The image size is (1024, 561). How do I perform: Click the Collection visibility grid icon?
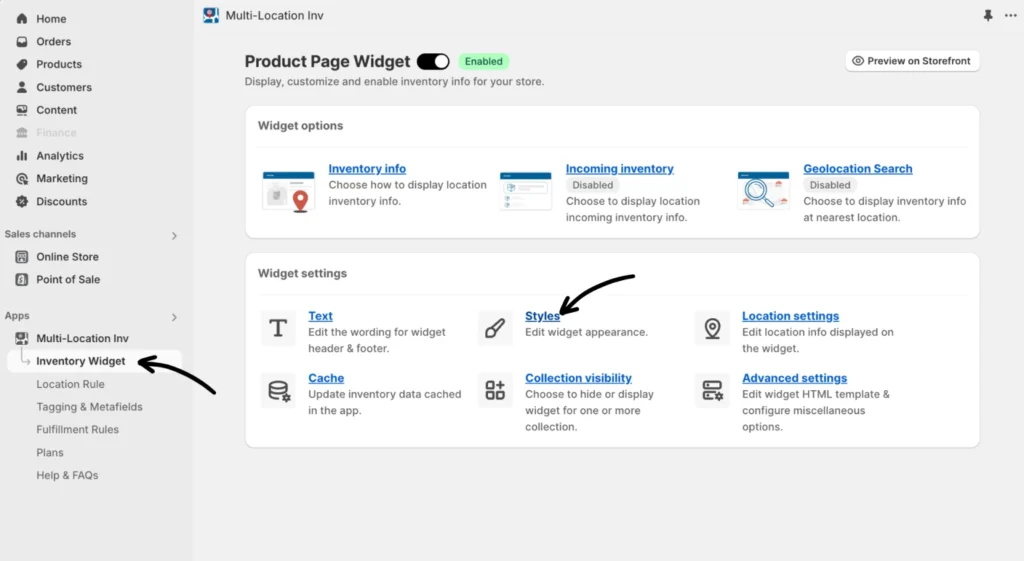pos(495,390)
